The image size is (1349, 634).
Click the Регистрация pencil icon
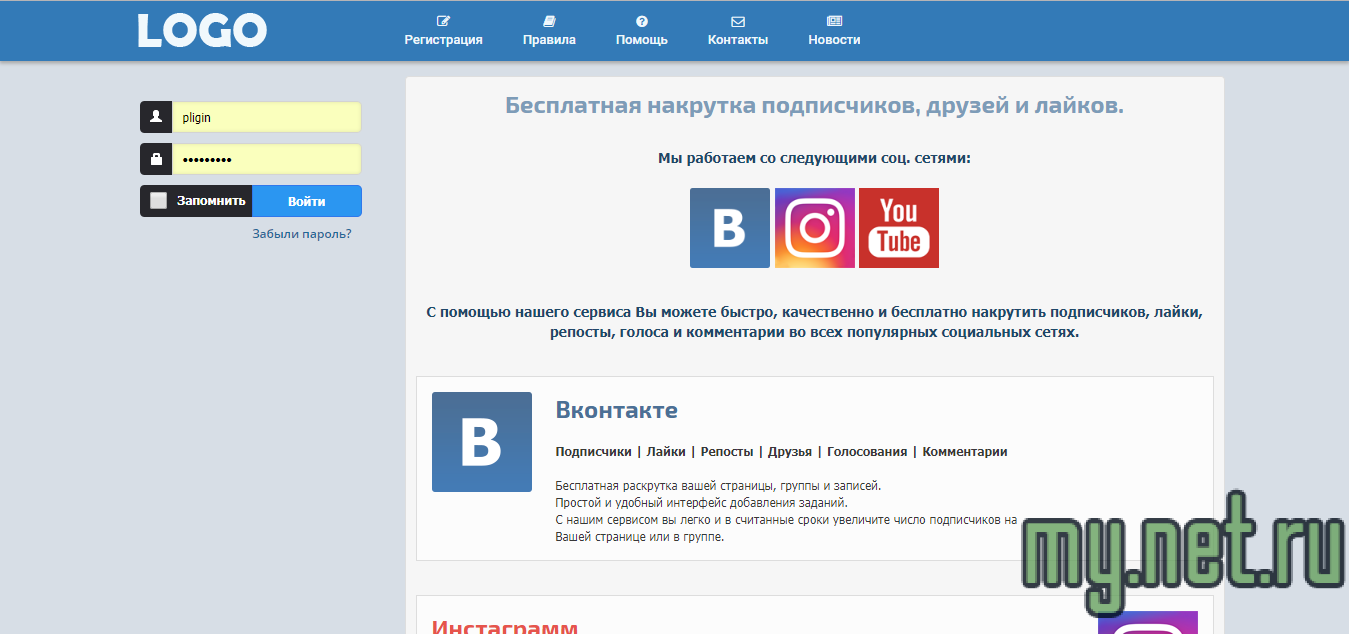point(443,21)
